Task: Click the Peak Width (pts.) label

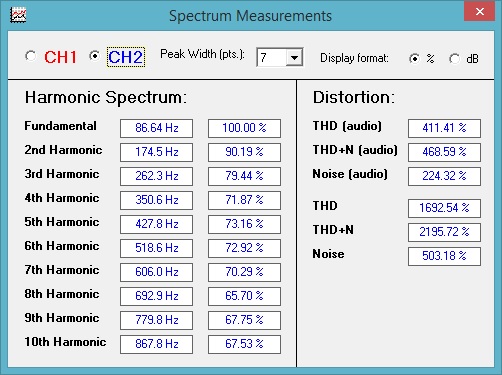Action: pyautogui.click(x=202, y=54)
